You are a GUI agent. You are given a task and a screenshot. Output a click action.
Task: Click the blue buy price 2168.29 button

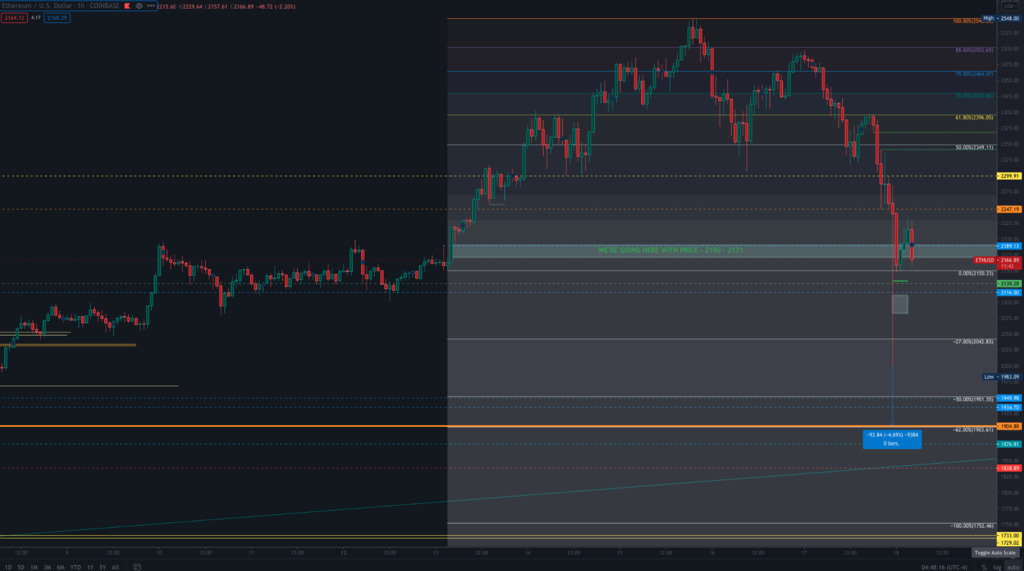[x=55, y=18]
